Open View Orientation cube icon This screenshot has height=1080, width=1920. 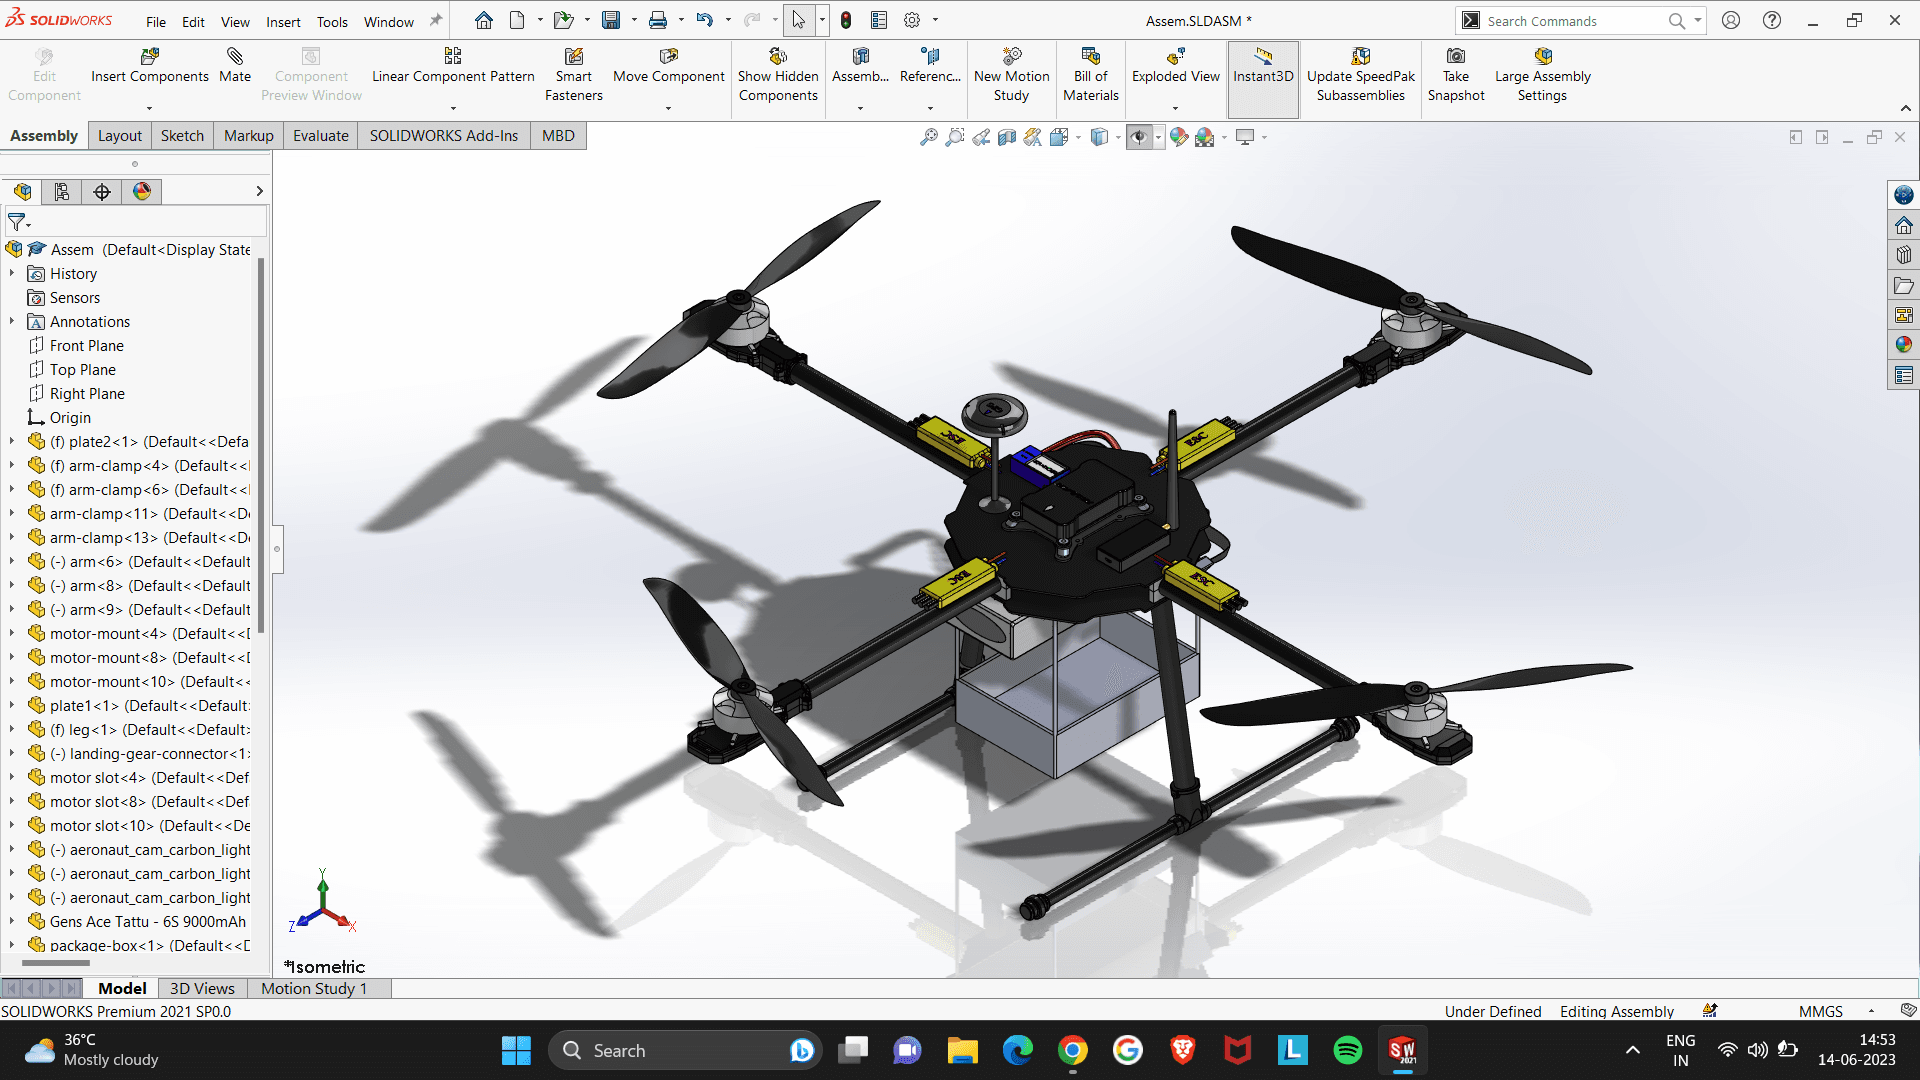(x=1059, y=137)
